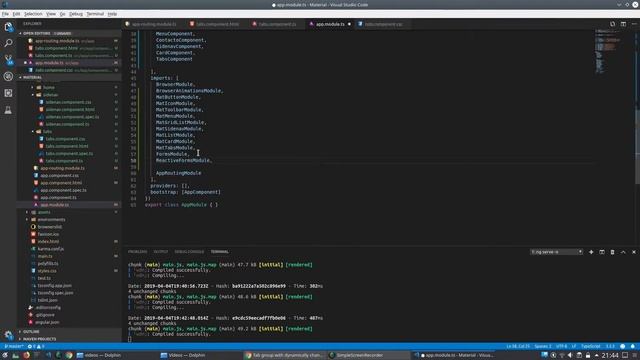Open app.component.html in explorer tree

(x=61, y=183)
